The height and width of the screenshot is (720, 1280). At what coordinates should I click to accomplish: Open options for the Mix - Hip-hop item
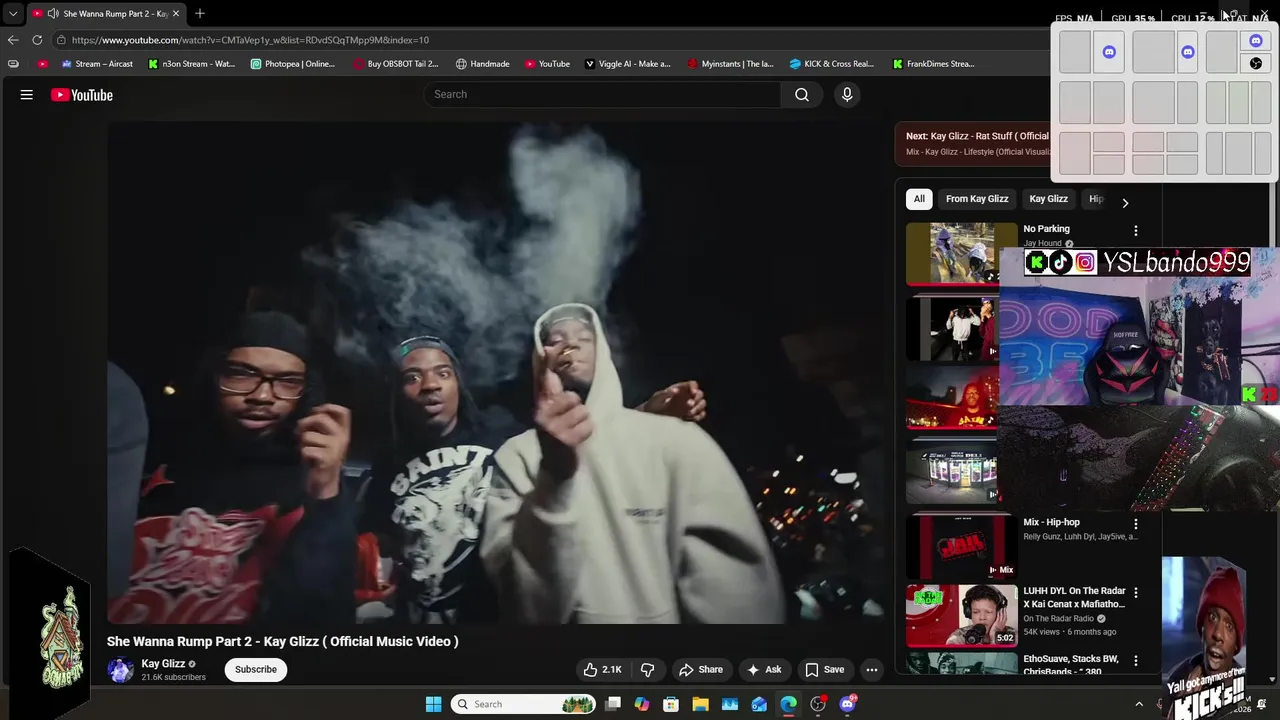click(x=1135, y=524)
